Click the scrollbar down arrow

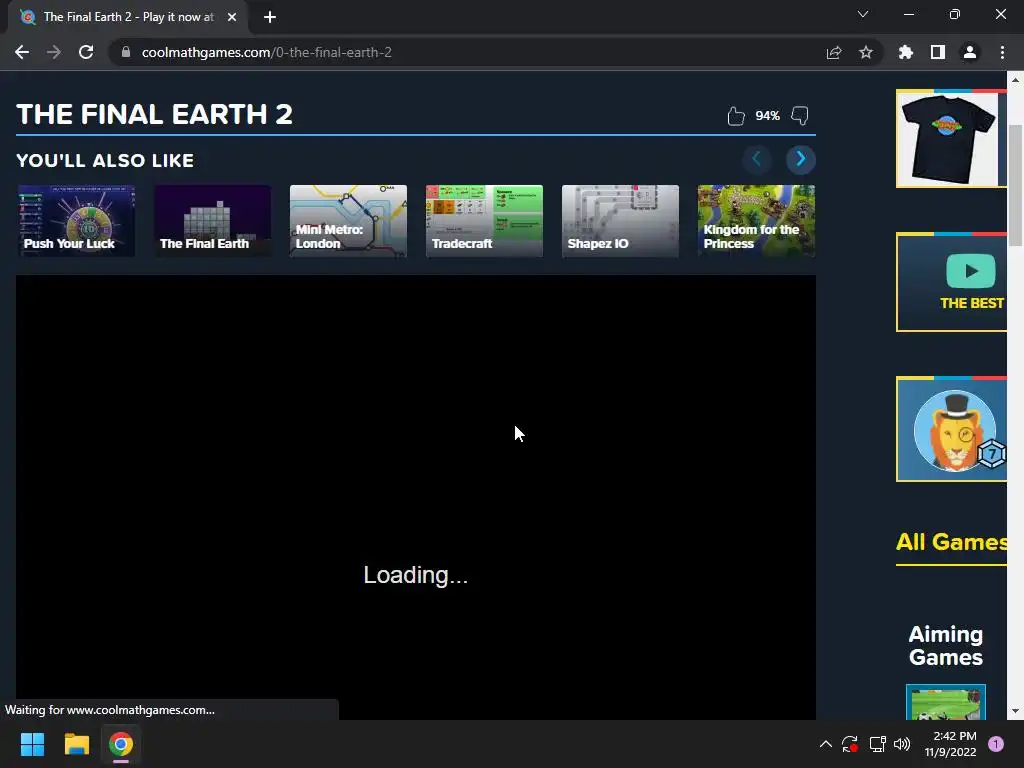tap(1015, 711)
